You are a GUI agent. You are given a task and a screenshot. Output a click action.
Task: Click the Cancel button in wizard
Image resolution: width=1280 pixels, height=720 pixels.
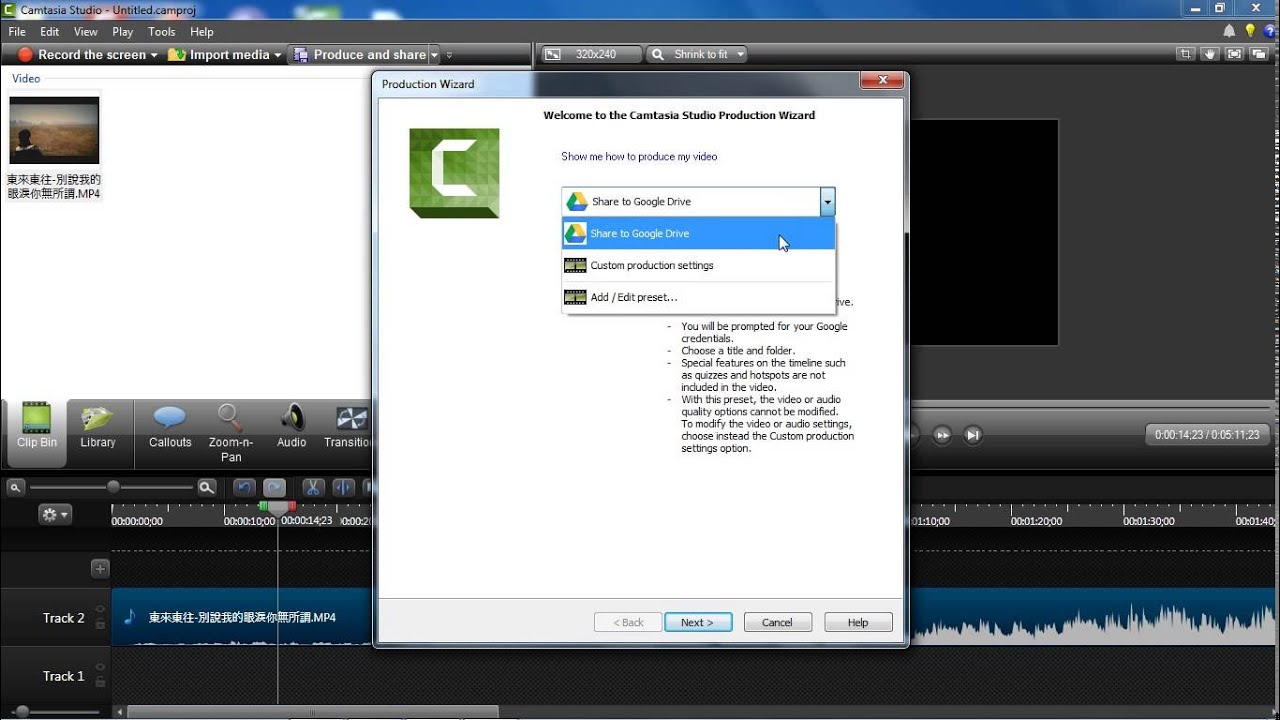coord(777,622)
